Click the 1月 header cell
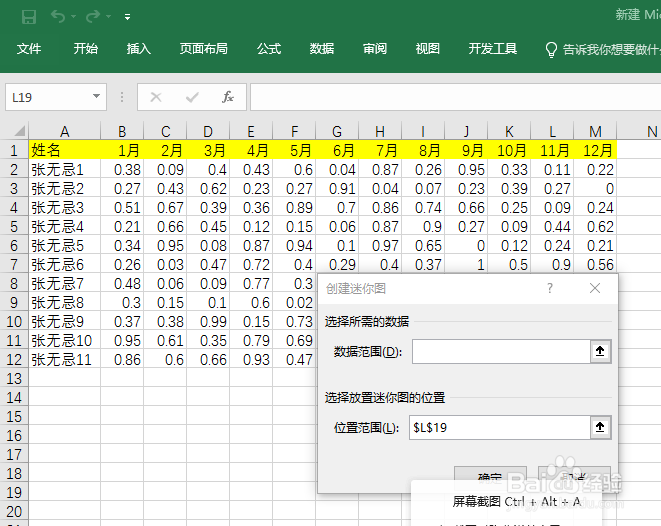This screenshot has height=526, width=661. [122, 150]
